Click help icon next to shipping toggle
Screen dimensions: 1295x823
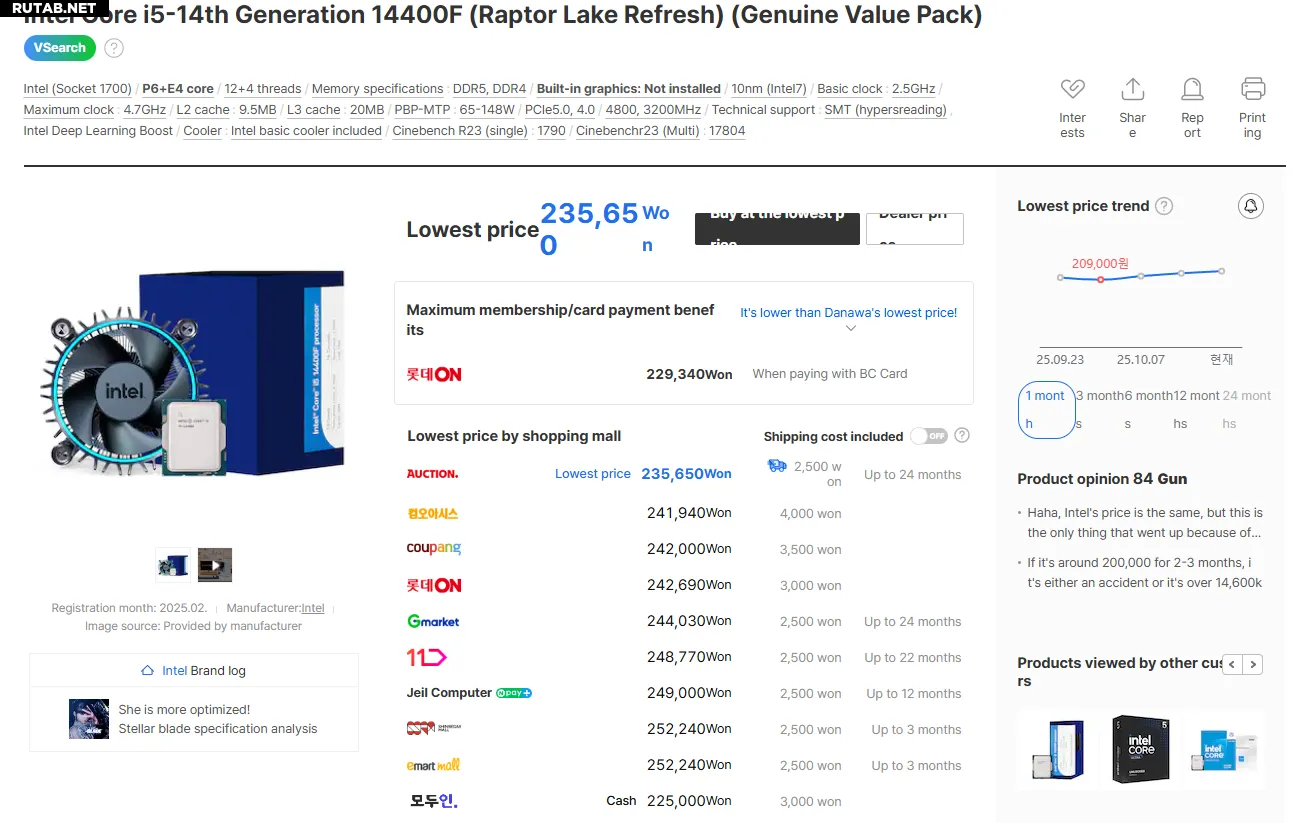(962, 436)
